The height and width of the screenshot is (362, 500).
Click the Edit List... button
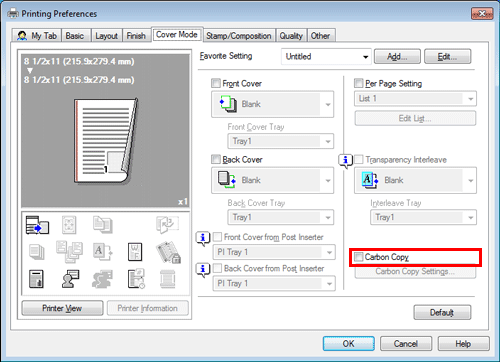[x=415, y=118]
